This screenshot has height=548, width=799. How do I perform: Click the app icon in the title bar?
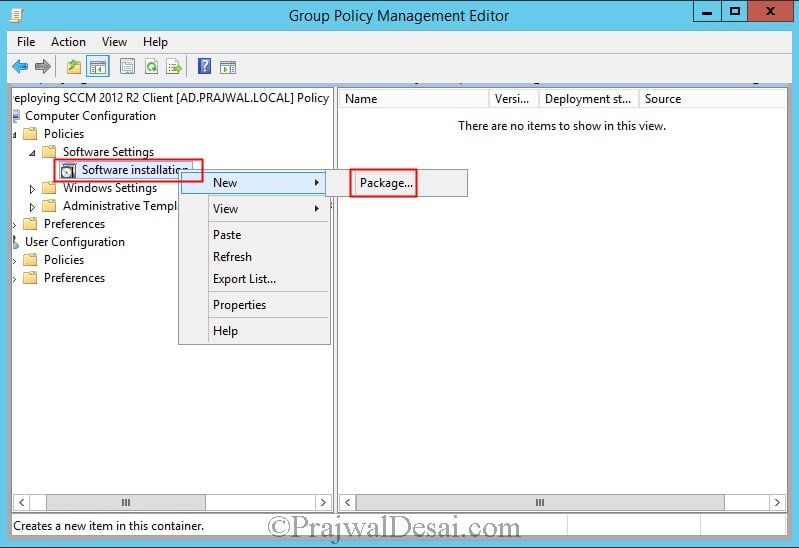(x=17, y=15)
